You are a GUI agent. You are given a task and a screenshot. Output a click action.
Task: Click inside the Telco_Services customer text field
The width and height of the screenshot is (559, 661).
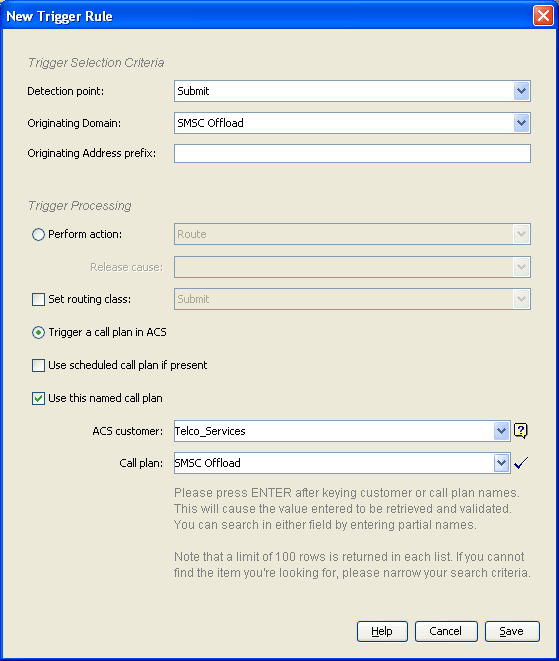(x=334, y=431)
